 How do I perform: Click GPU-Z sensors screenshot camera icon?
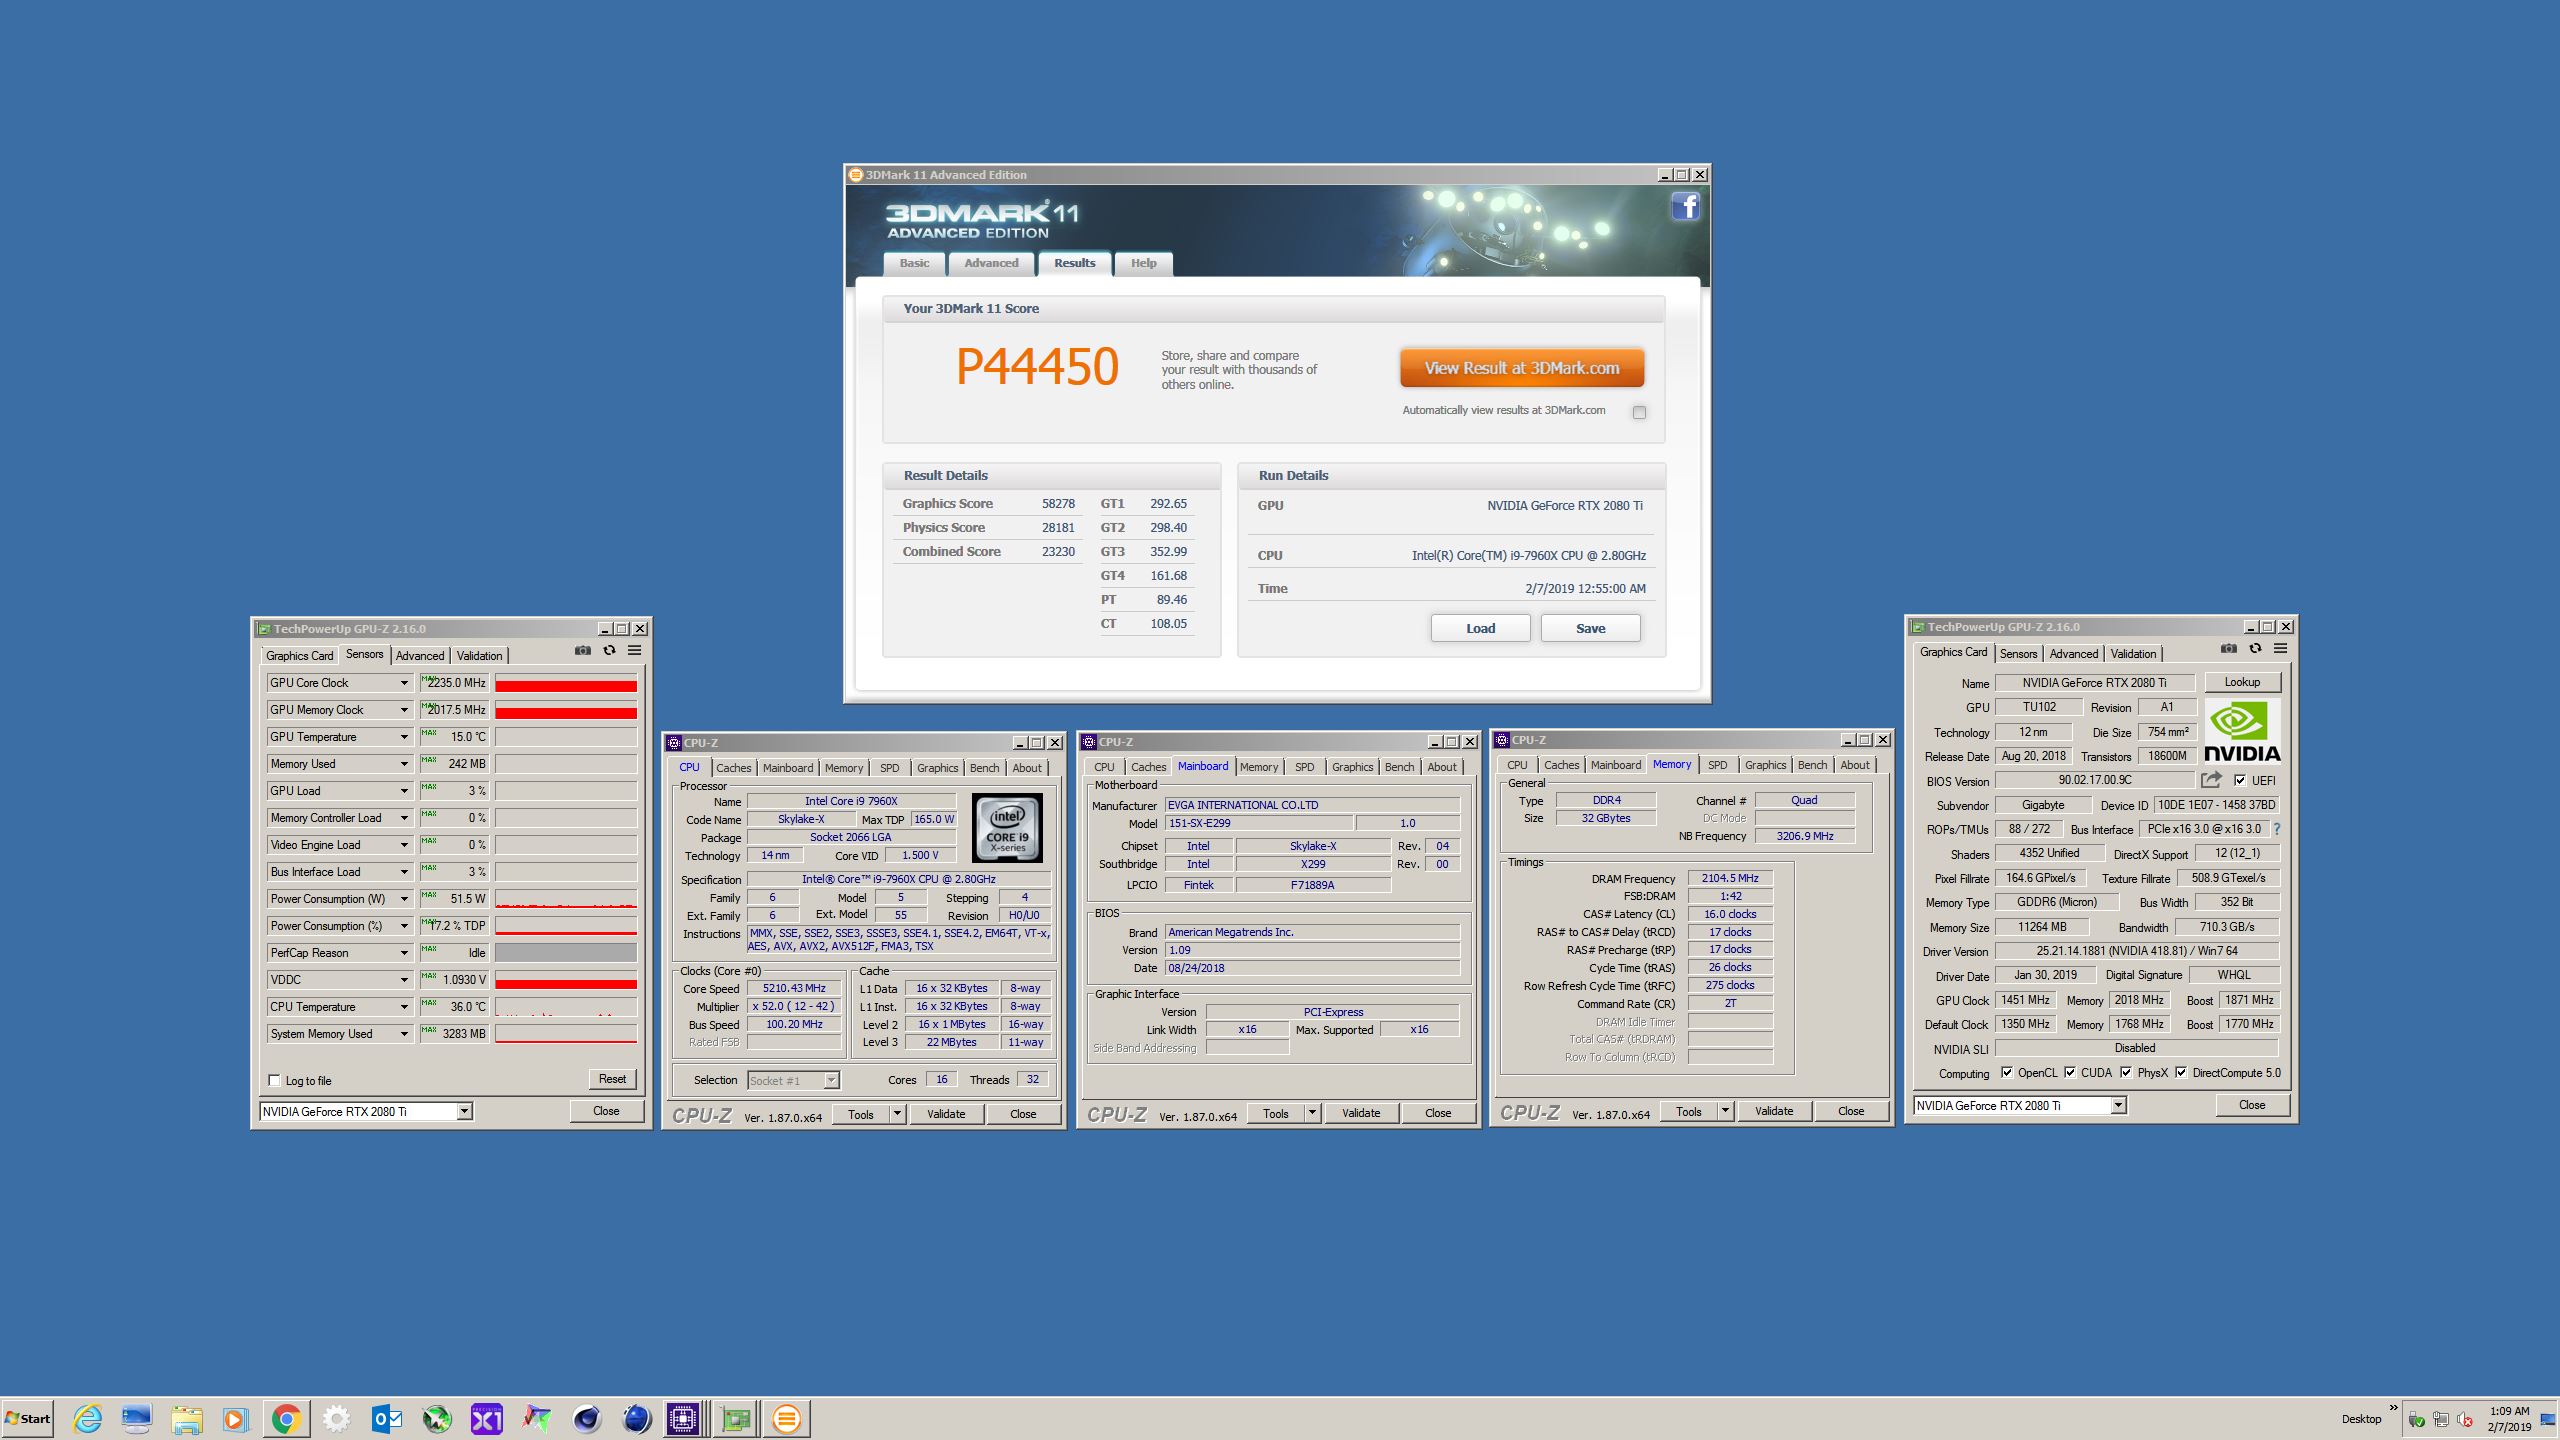point(583,651)
